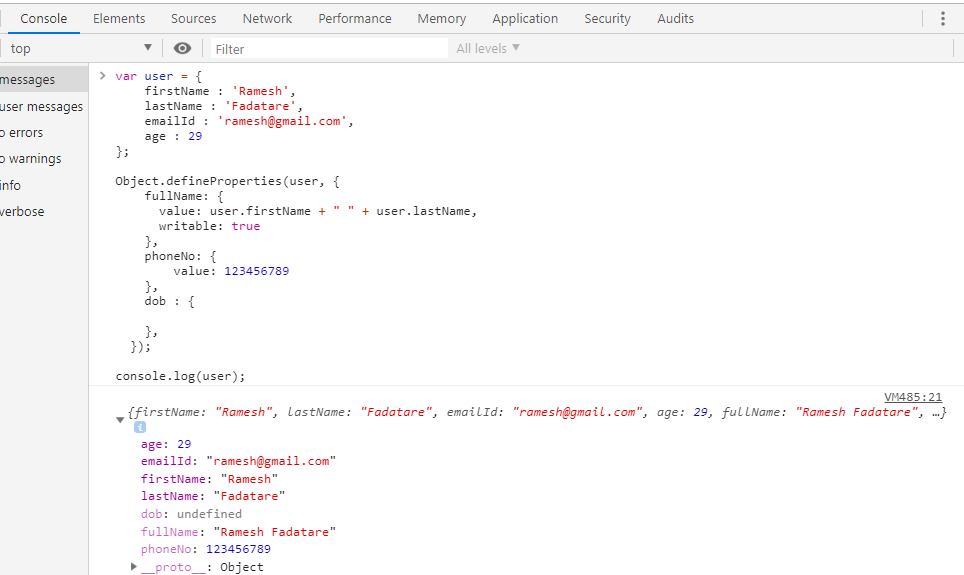Click the 'writable: true' code line
The height and width of the screenshot is (575, 964).
coord(209,226)
